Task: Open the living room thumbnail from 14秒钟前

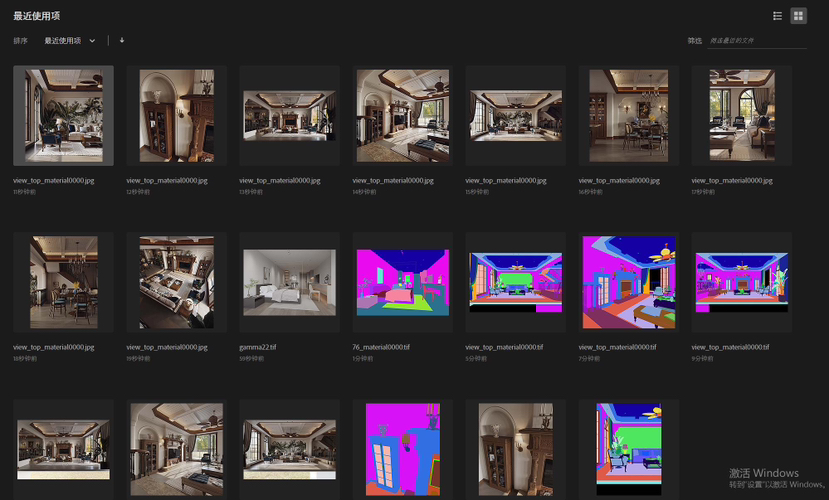Action: [402, 115]
